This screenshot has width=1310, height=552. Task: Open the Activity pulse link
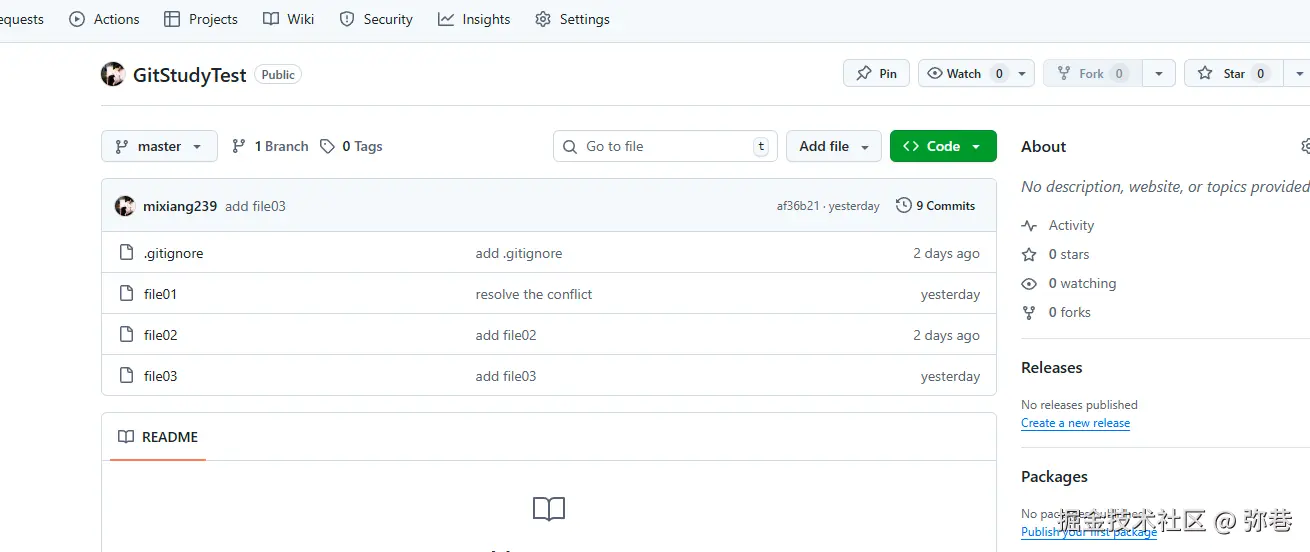click(x=1071, y=226)
